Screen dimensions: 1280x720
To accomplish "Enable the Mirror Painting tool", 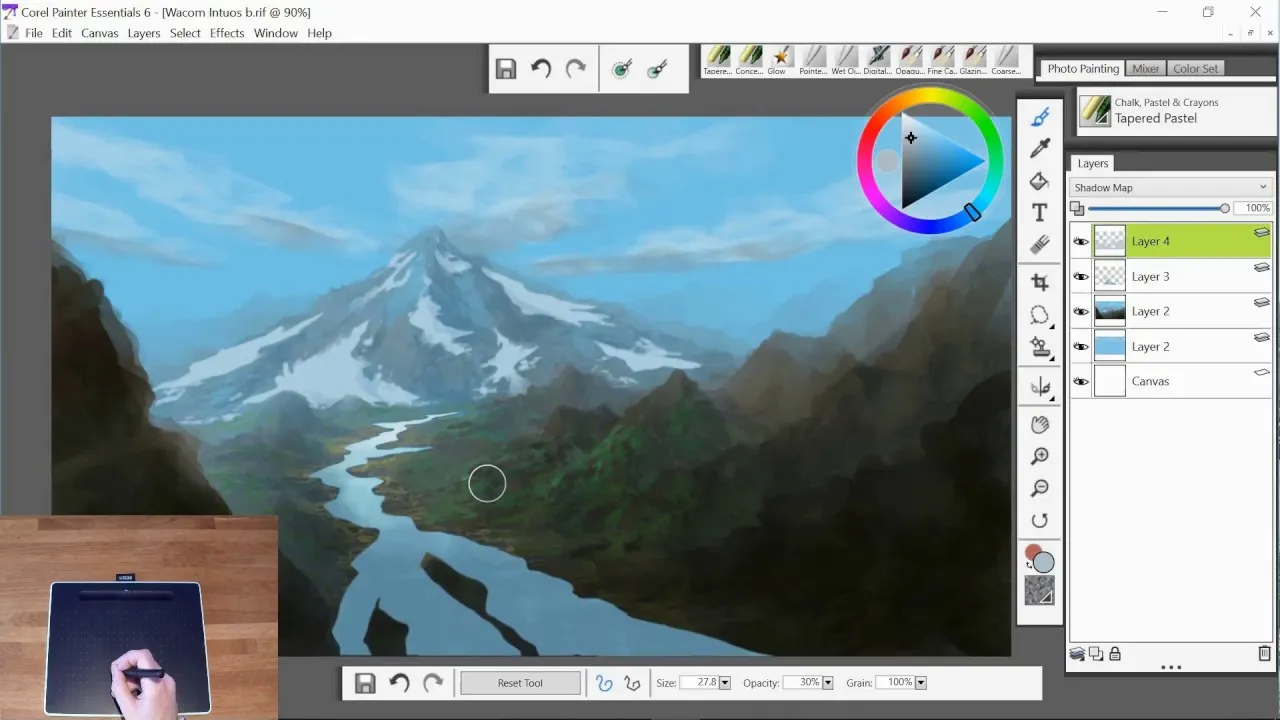I will (x=1040, y=387).
